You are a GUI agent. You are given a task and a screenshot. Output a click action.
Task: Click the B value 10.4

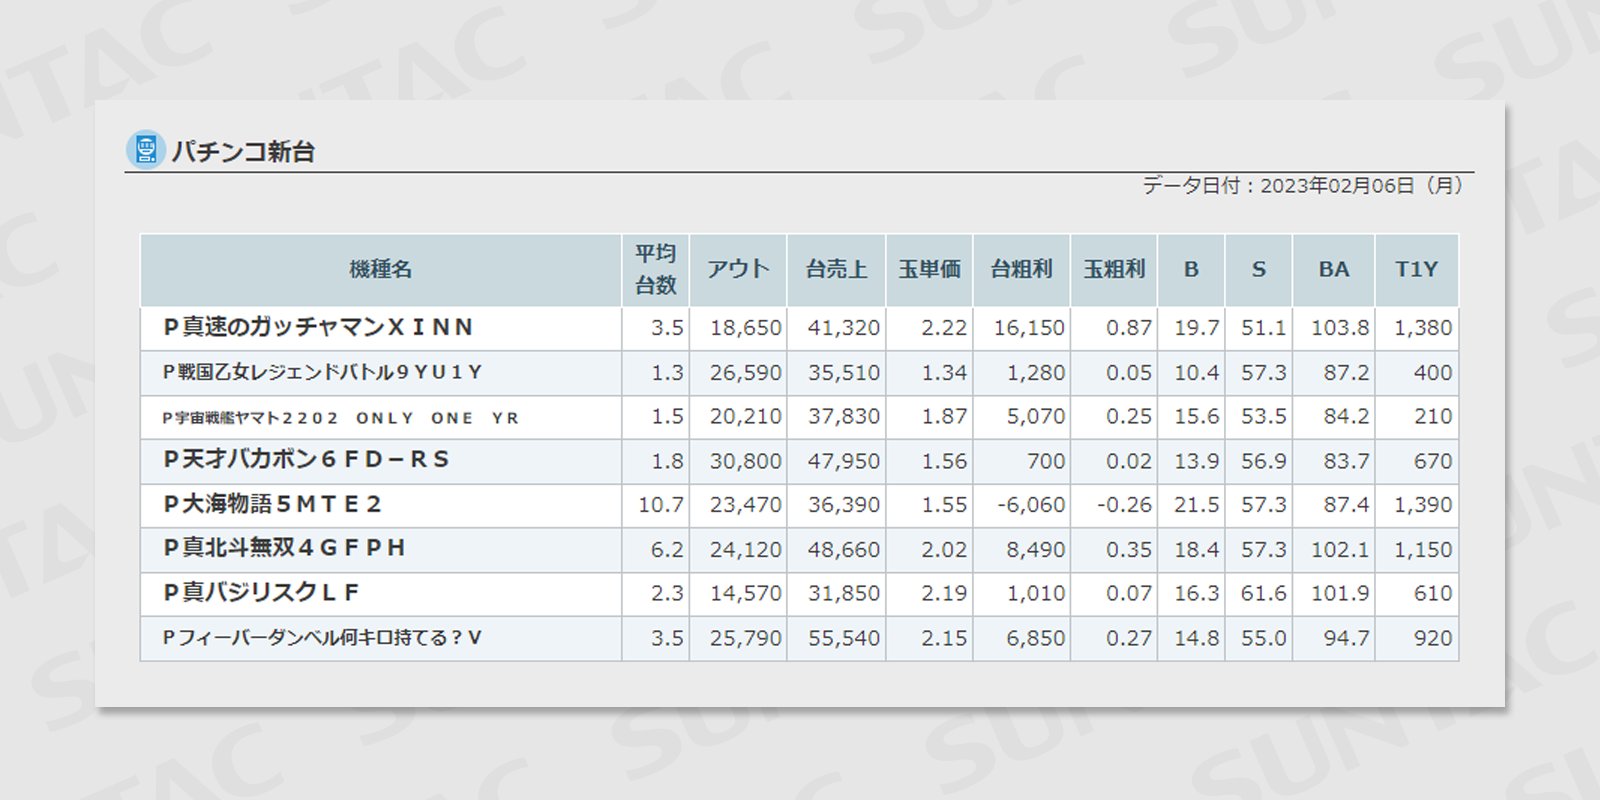point(1197,373)
